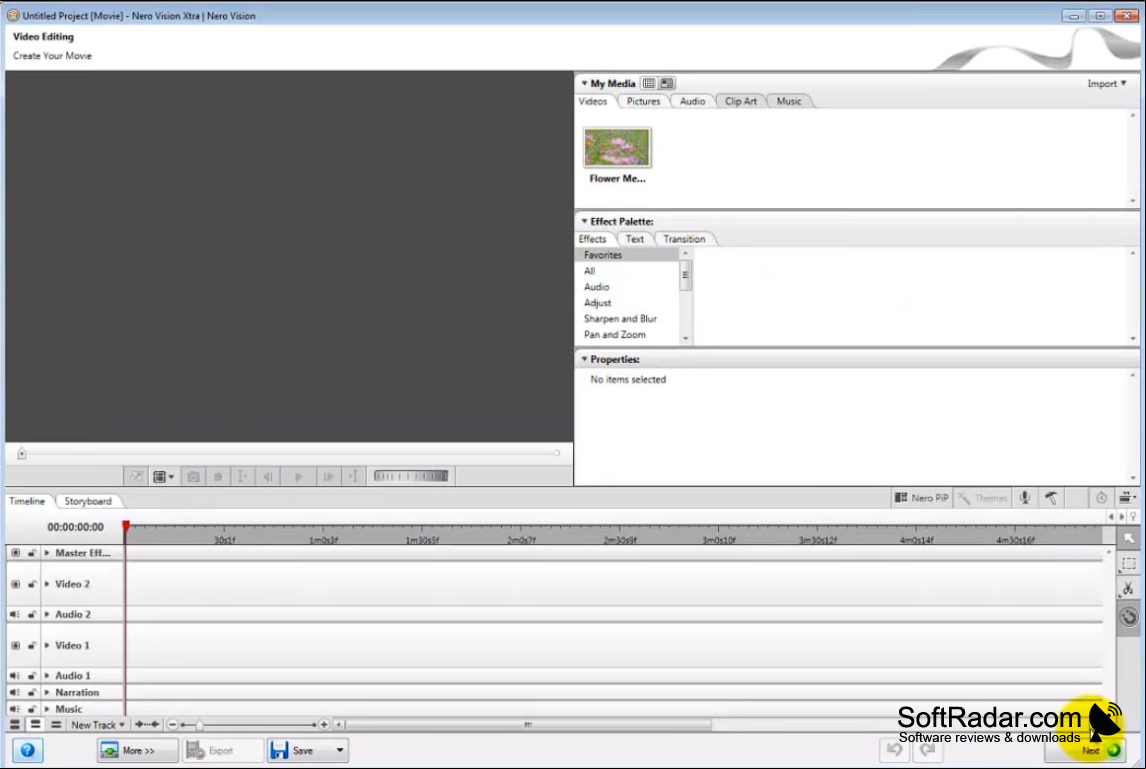Screen dimensions: 1146x769
Task: Click the clock duration icon above timeline
Action: coord(1101,498)
